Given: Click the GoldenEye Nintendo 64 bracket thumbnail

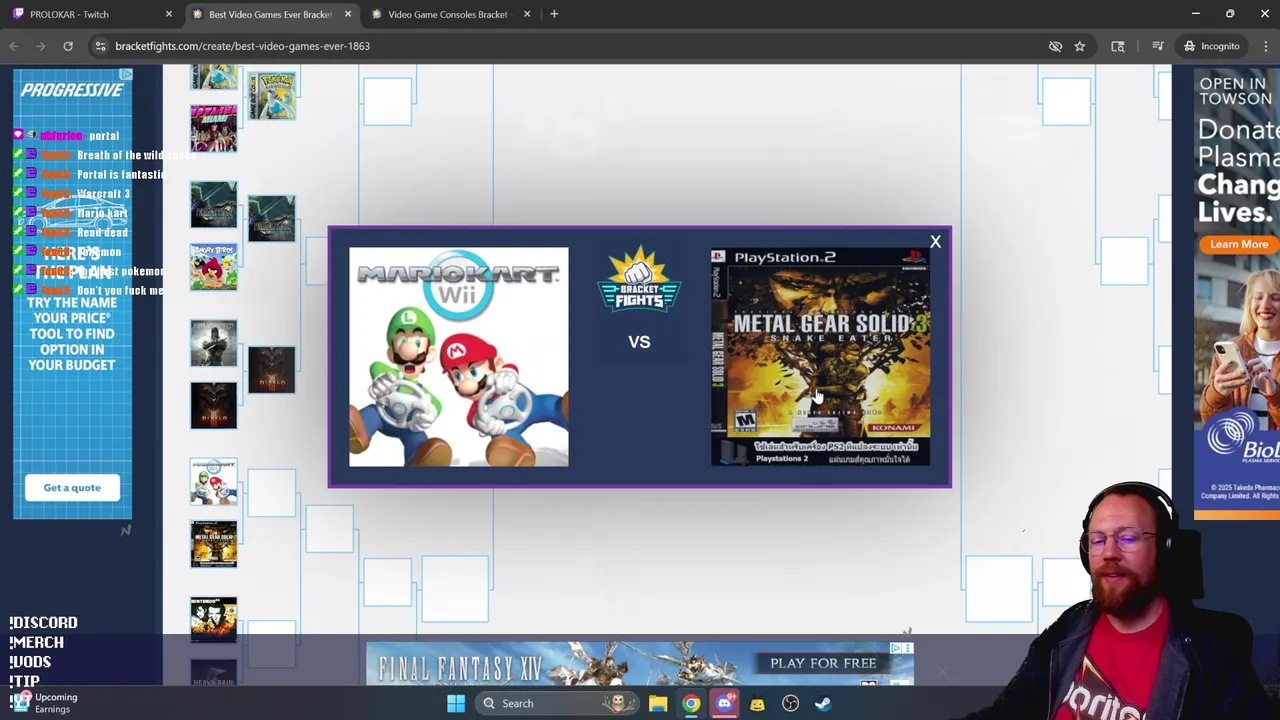Looking at the screenshot, I should 213,620.
